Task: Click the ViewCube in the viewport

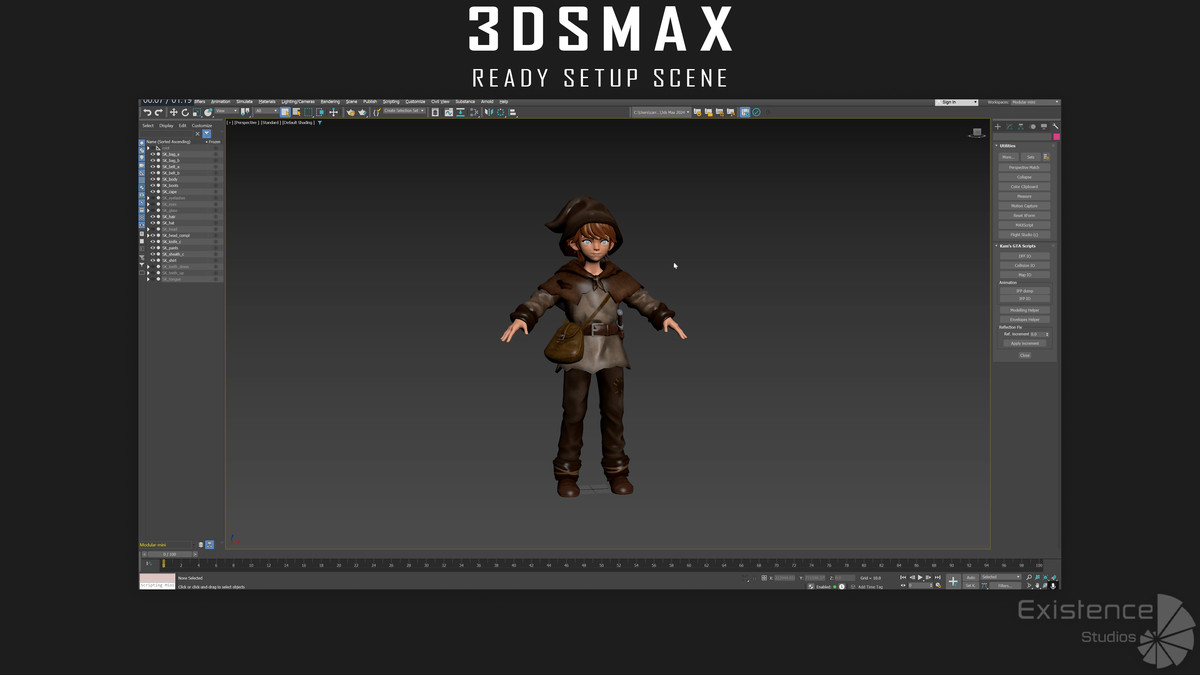Action: [x=976, y=132]
